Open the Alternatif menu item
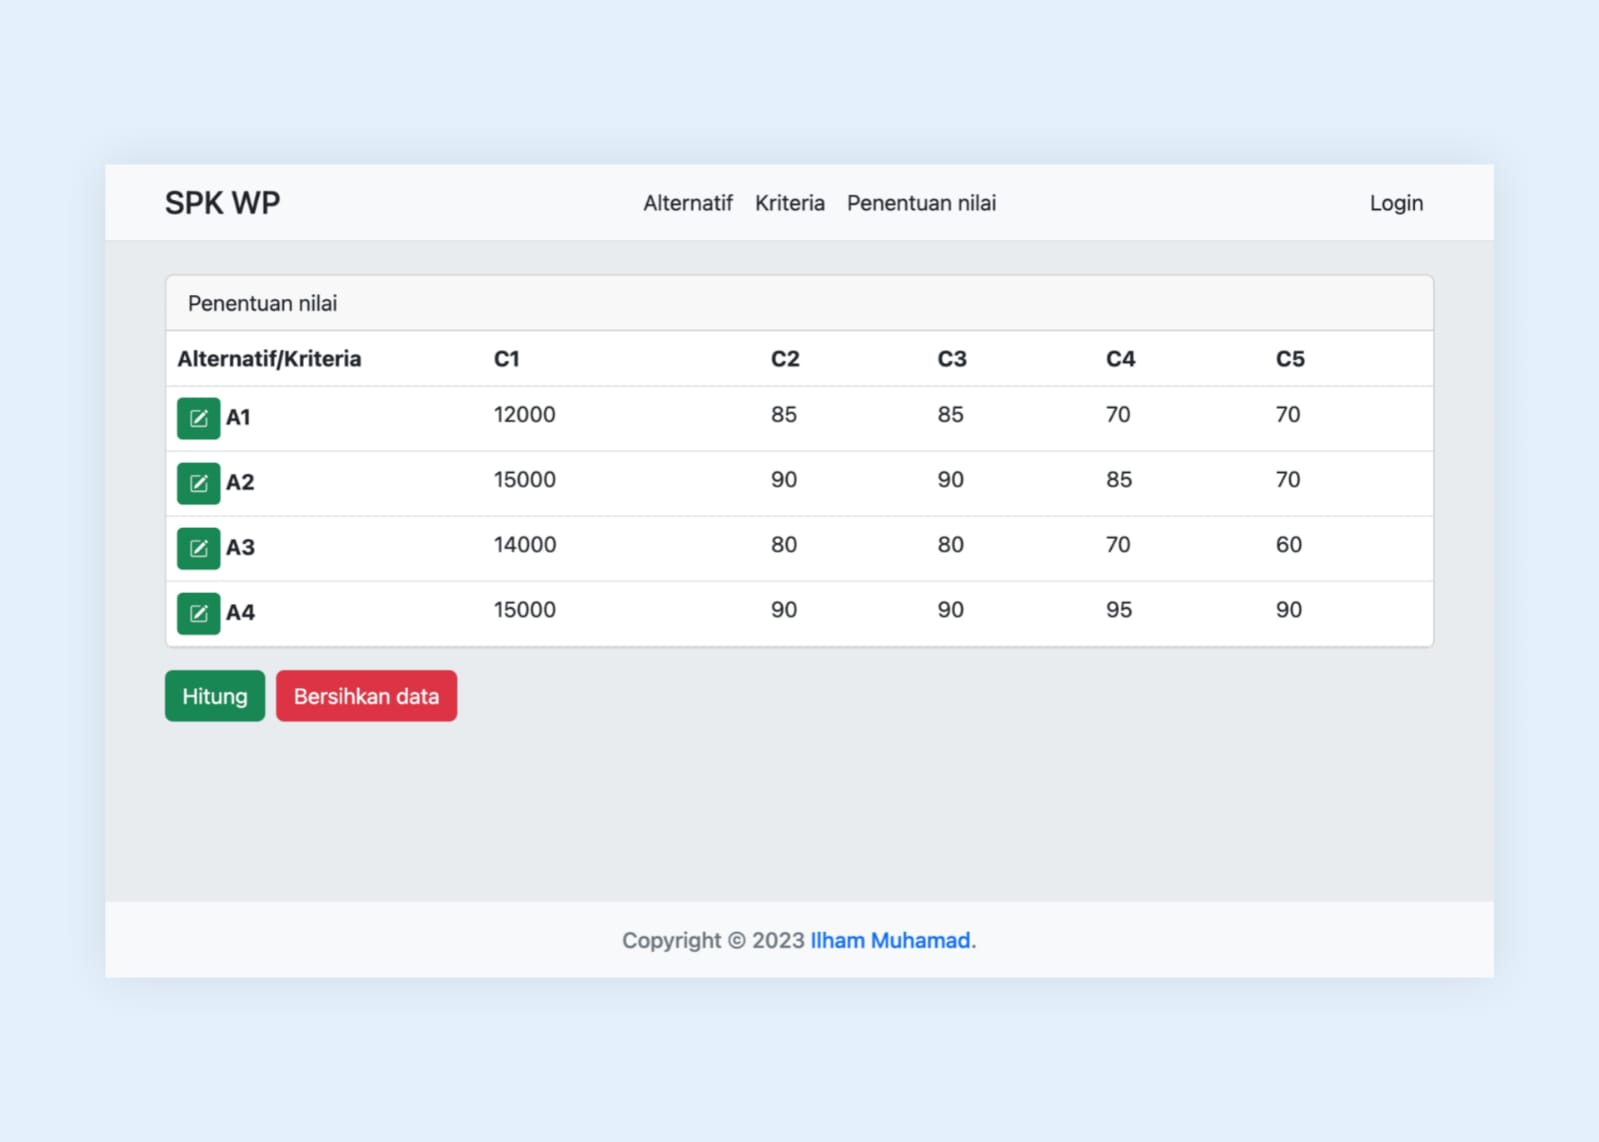 (x=687, y=203)
